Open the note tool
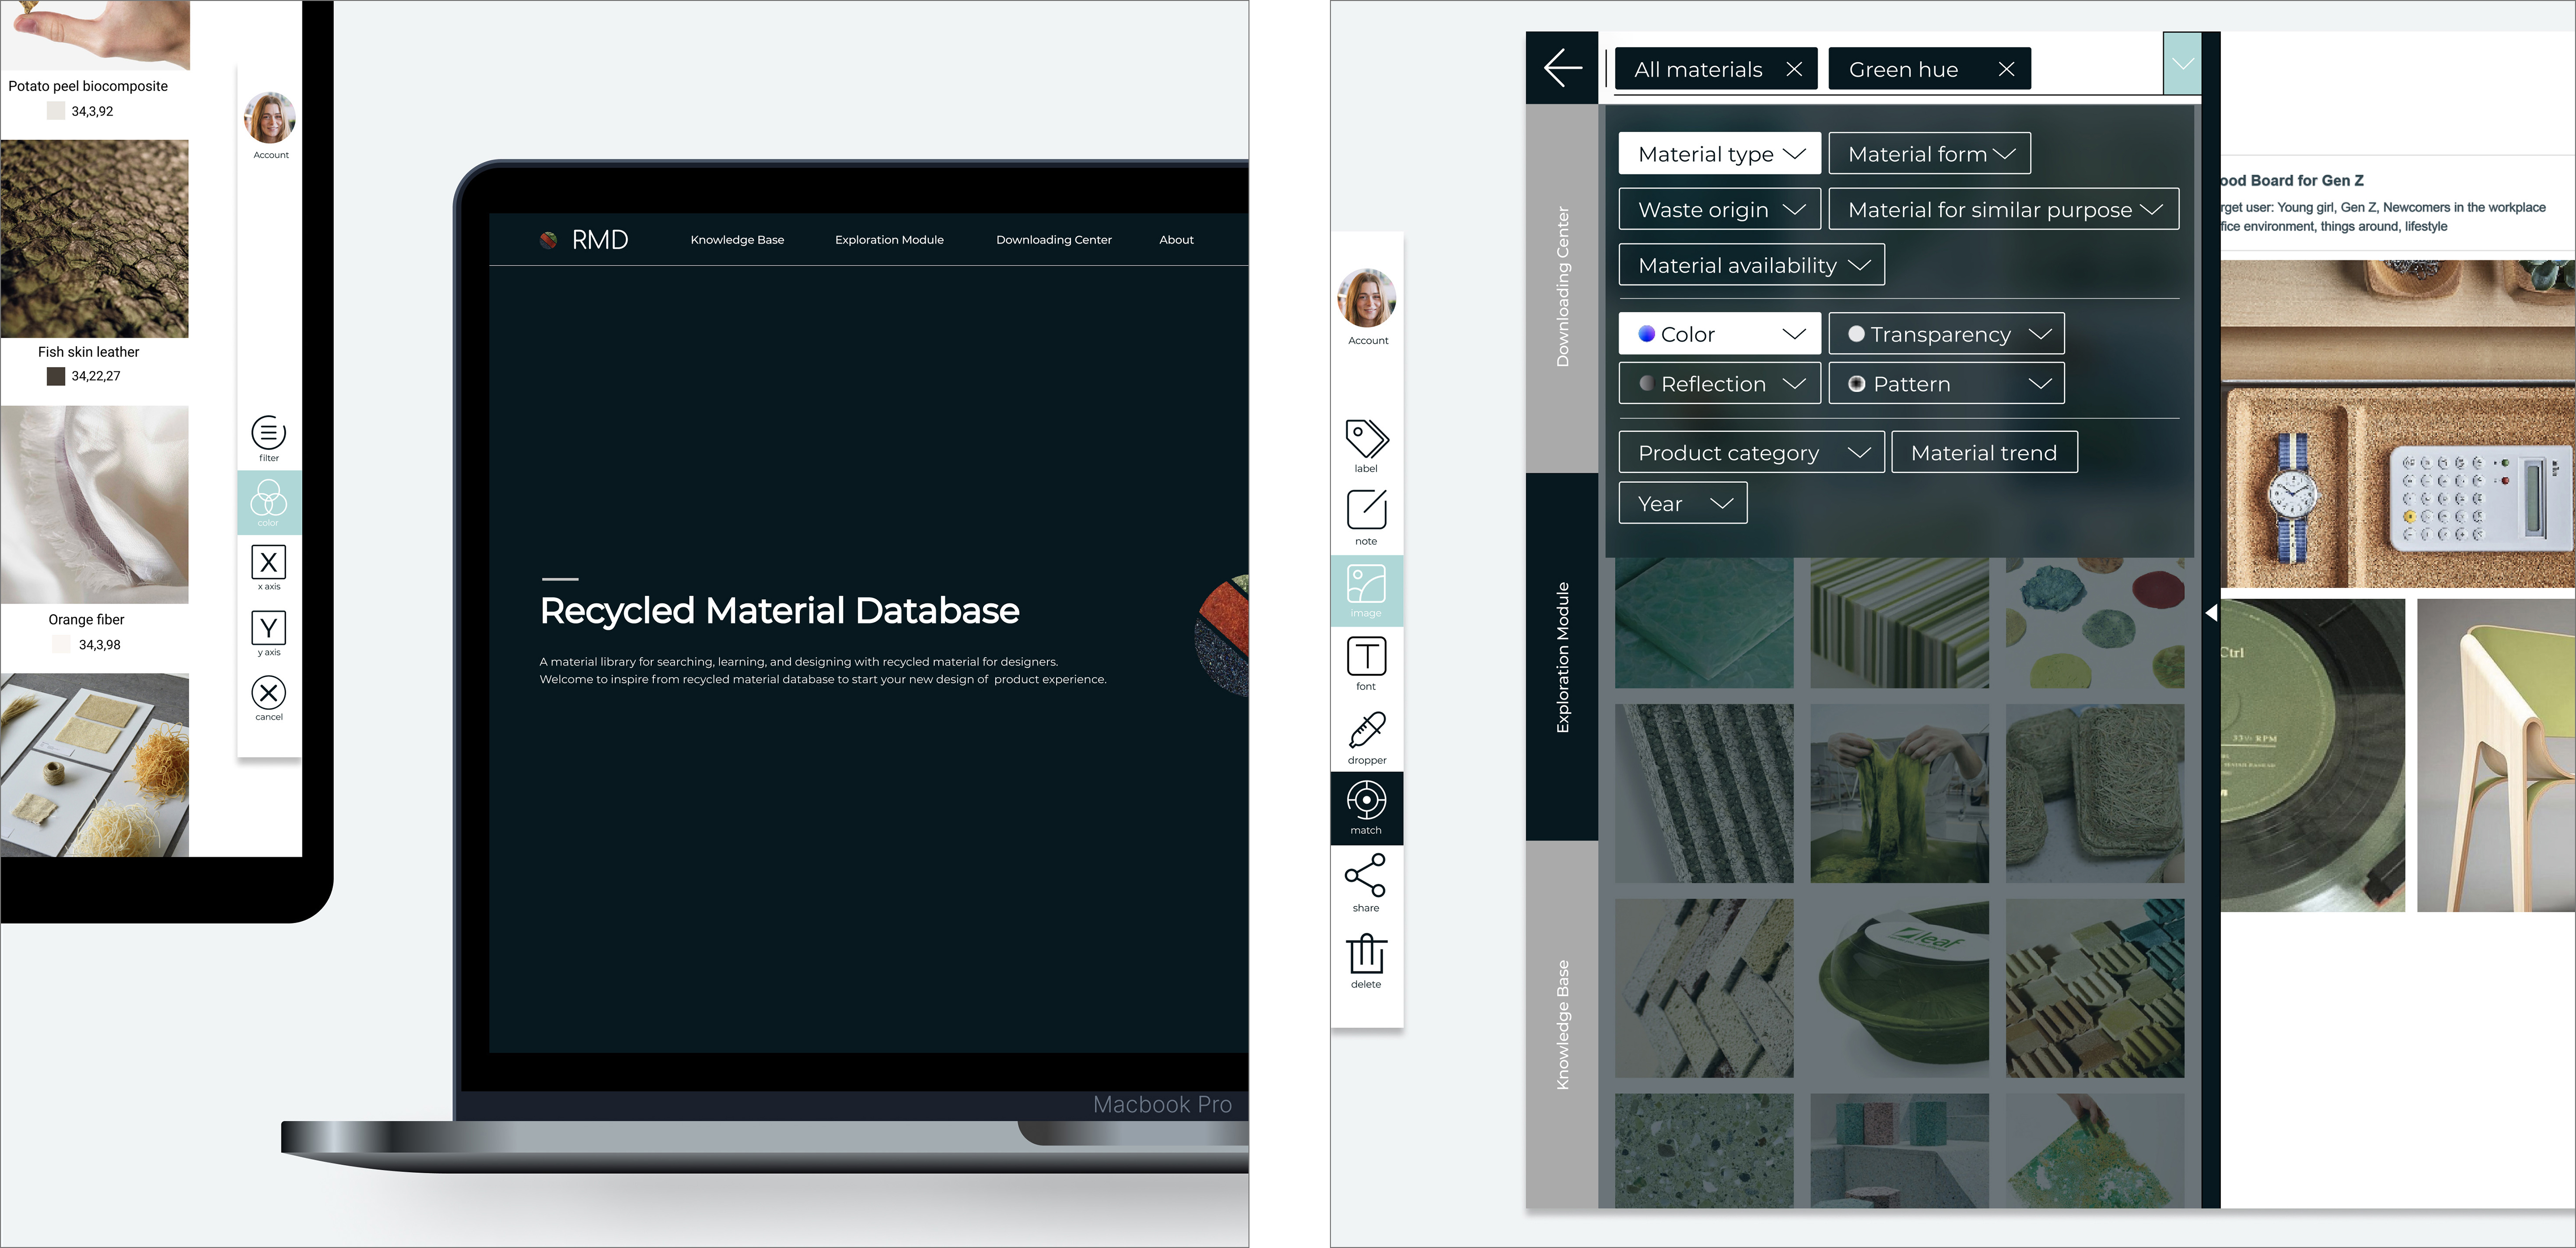This screenshot has height=1248, width=2576. click(1366, 513)
